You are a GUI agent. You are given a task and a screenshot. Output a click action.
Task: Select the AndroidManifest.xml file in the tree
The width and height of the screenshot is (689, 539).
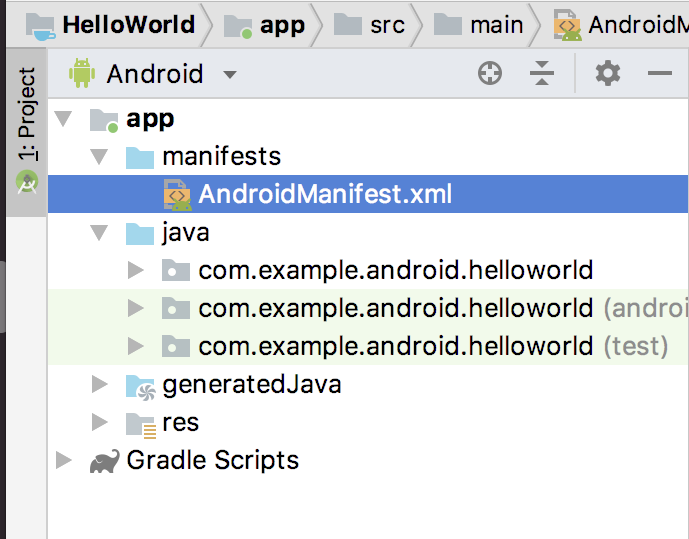click(325, 194)
